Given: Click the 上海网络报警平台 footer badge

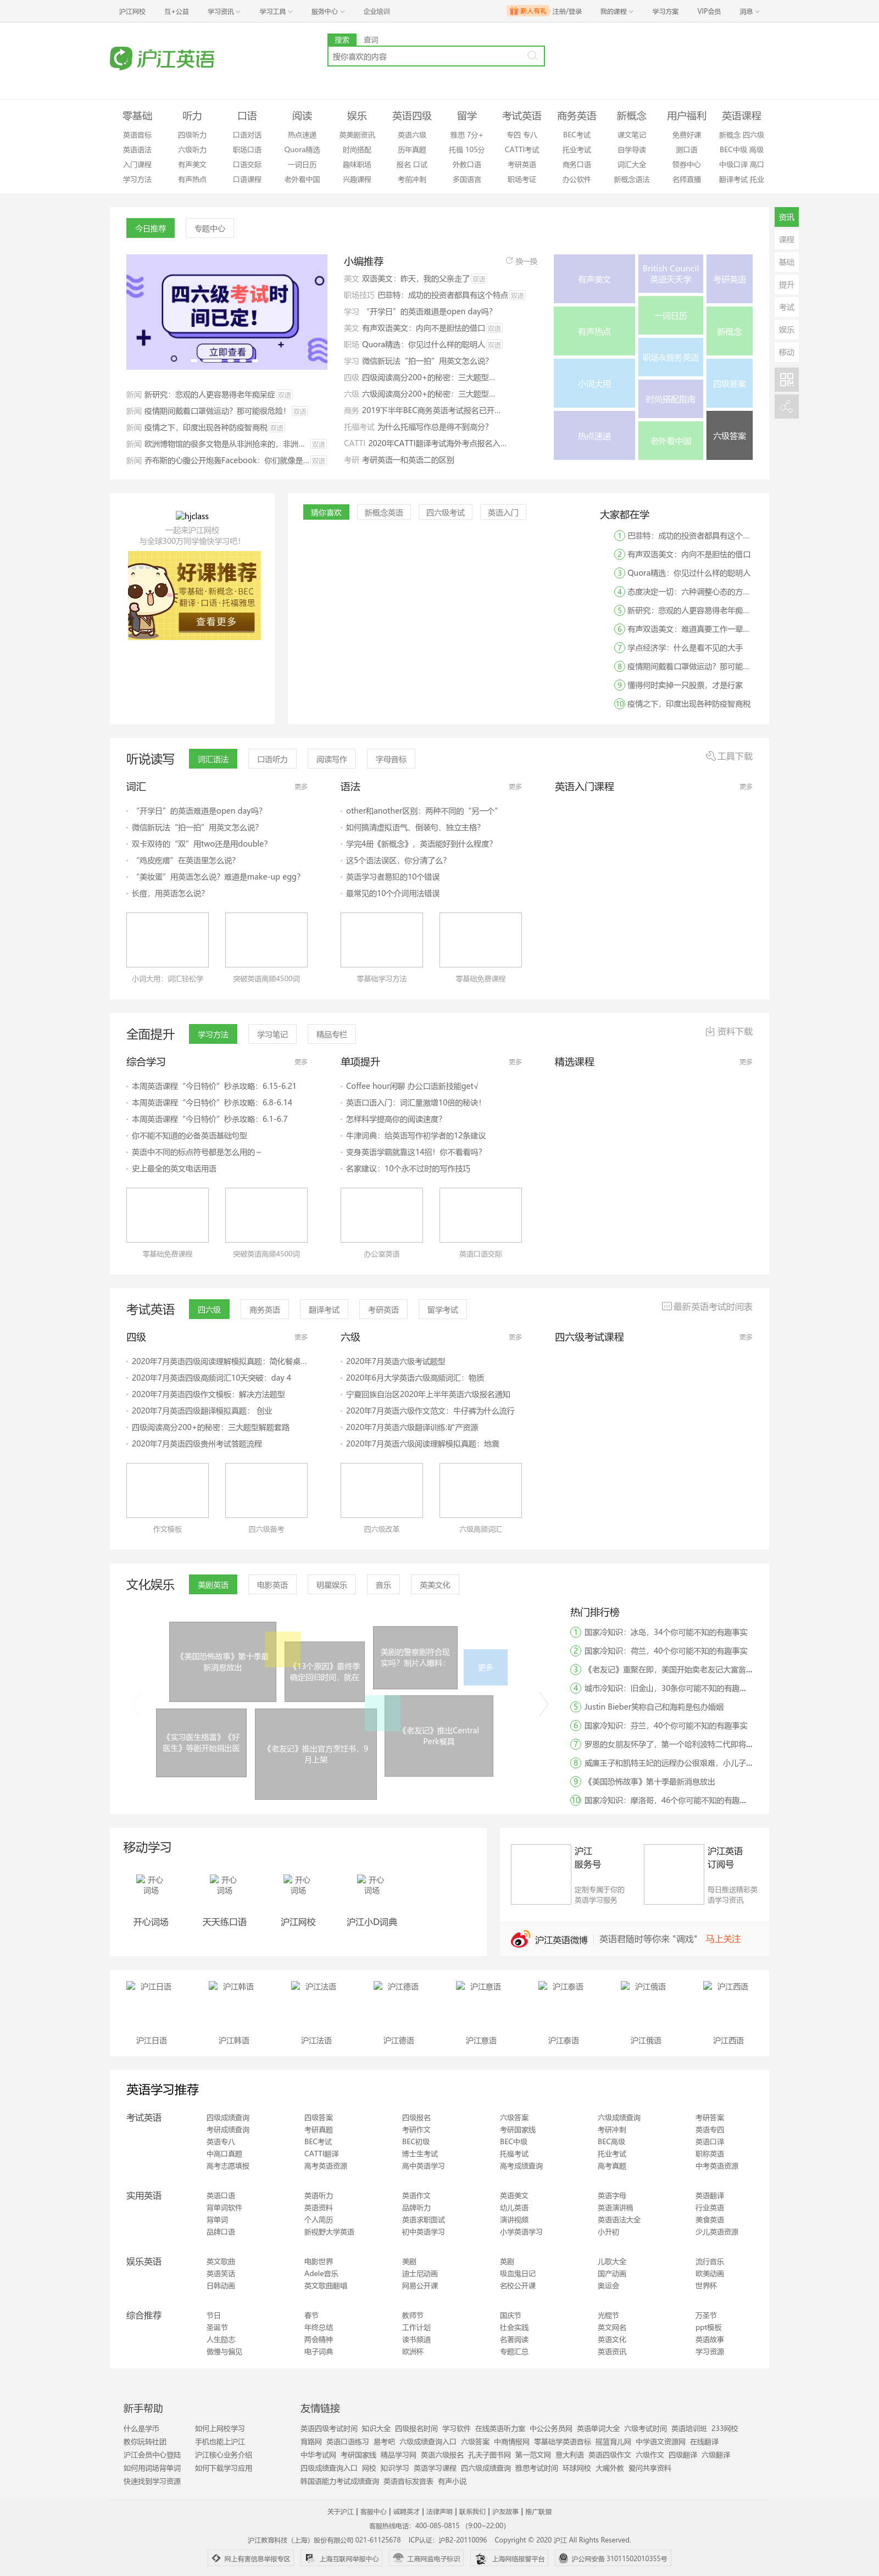Looking at the screenshot, I should click(510, 2559).
